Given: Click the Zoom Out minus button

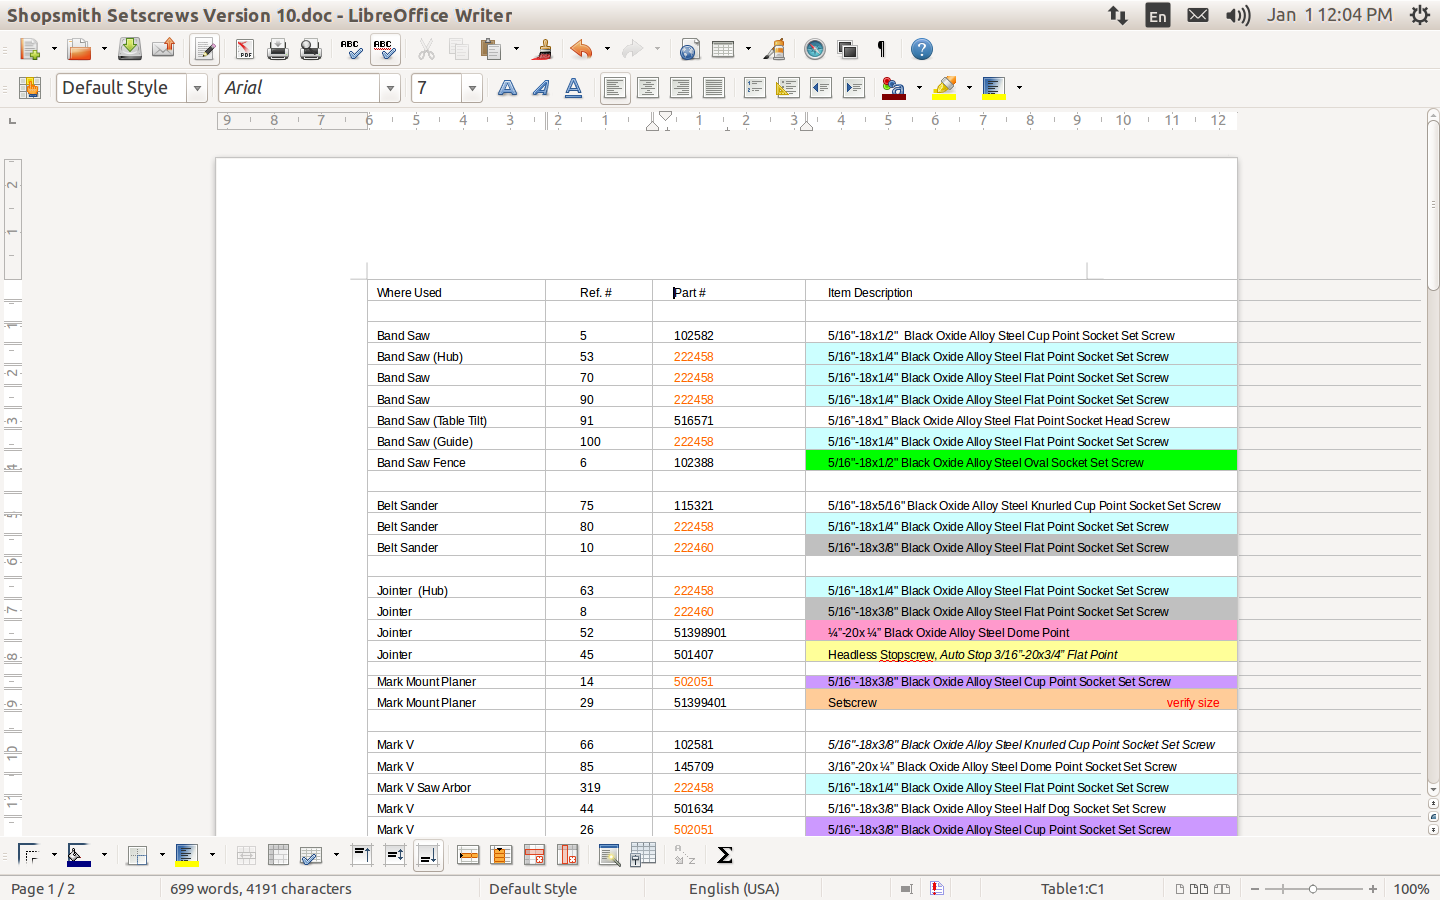Looking at the screenshot, I should point(1254,889).
